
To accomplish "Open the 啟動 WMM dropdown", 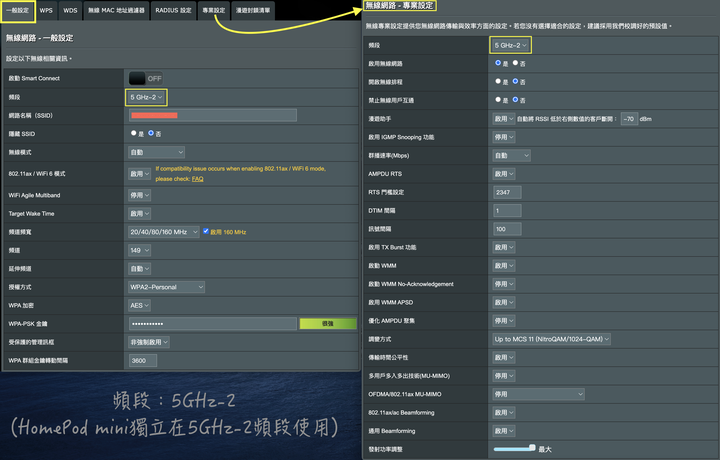I will pyautogui.click(x=504, y=266).
